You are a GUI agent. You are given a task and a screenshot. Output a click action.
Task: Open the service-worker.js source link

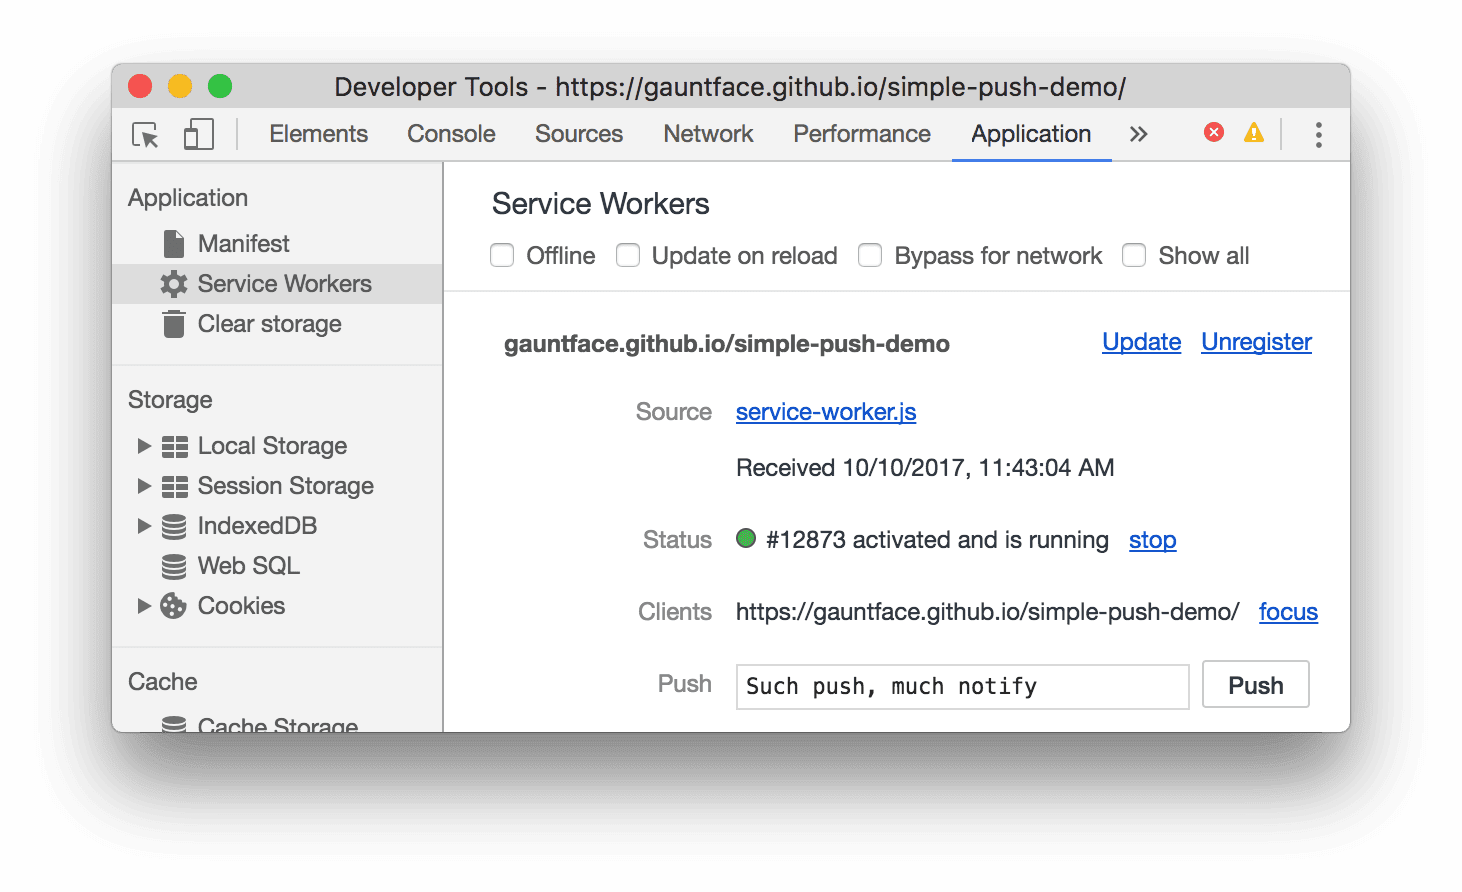pyautogui.click(x=825, y=411)
